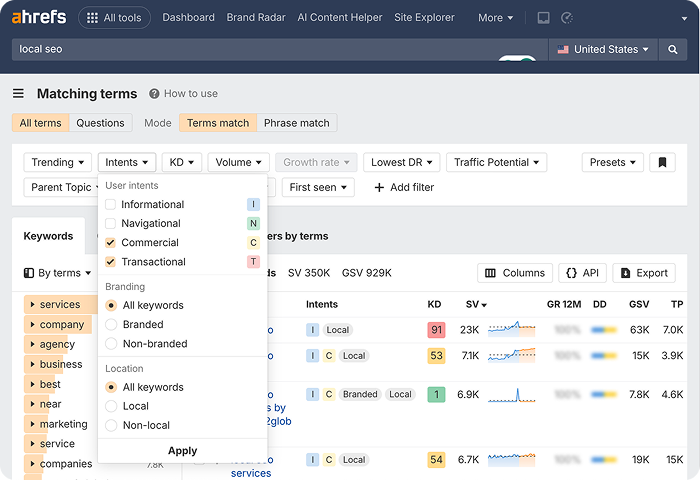700x480 pixels.
Task: Click Apply in intents panel
Action: [x=182, y=451]
